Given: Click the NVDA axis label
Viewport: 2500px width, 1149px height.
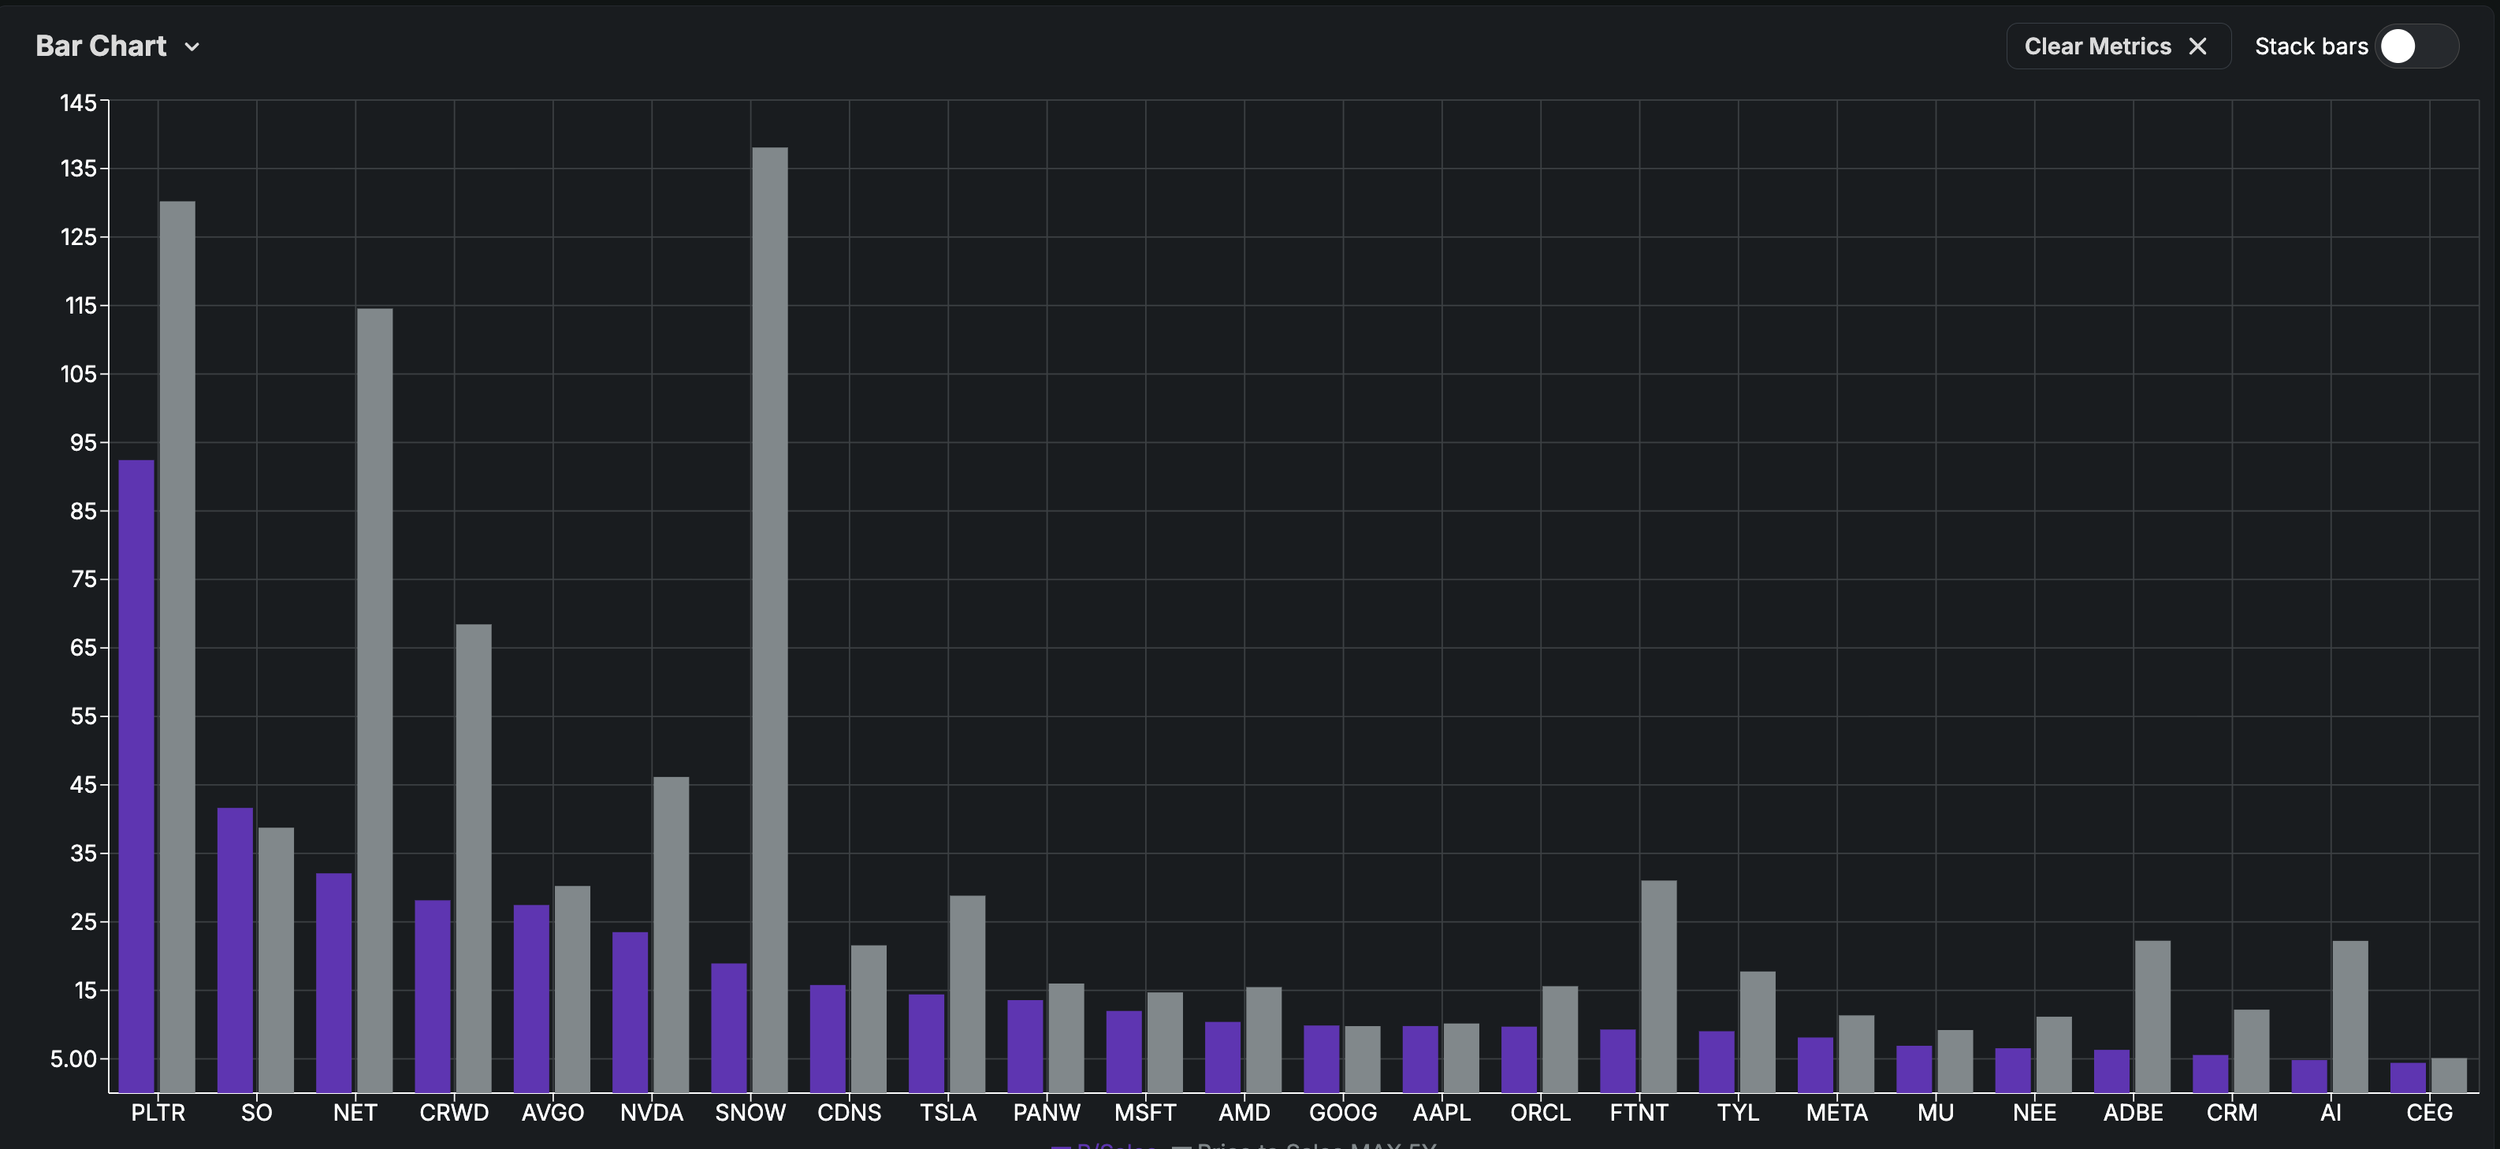Looking at the screenshot, I should [651, 1113].
